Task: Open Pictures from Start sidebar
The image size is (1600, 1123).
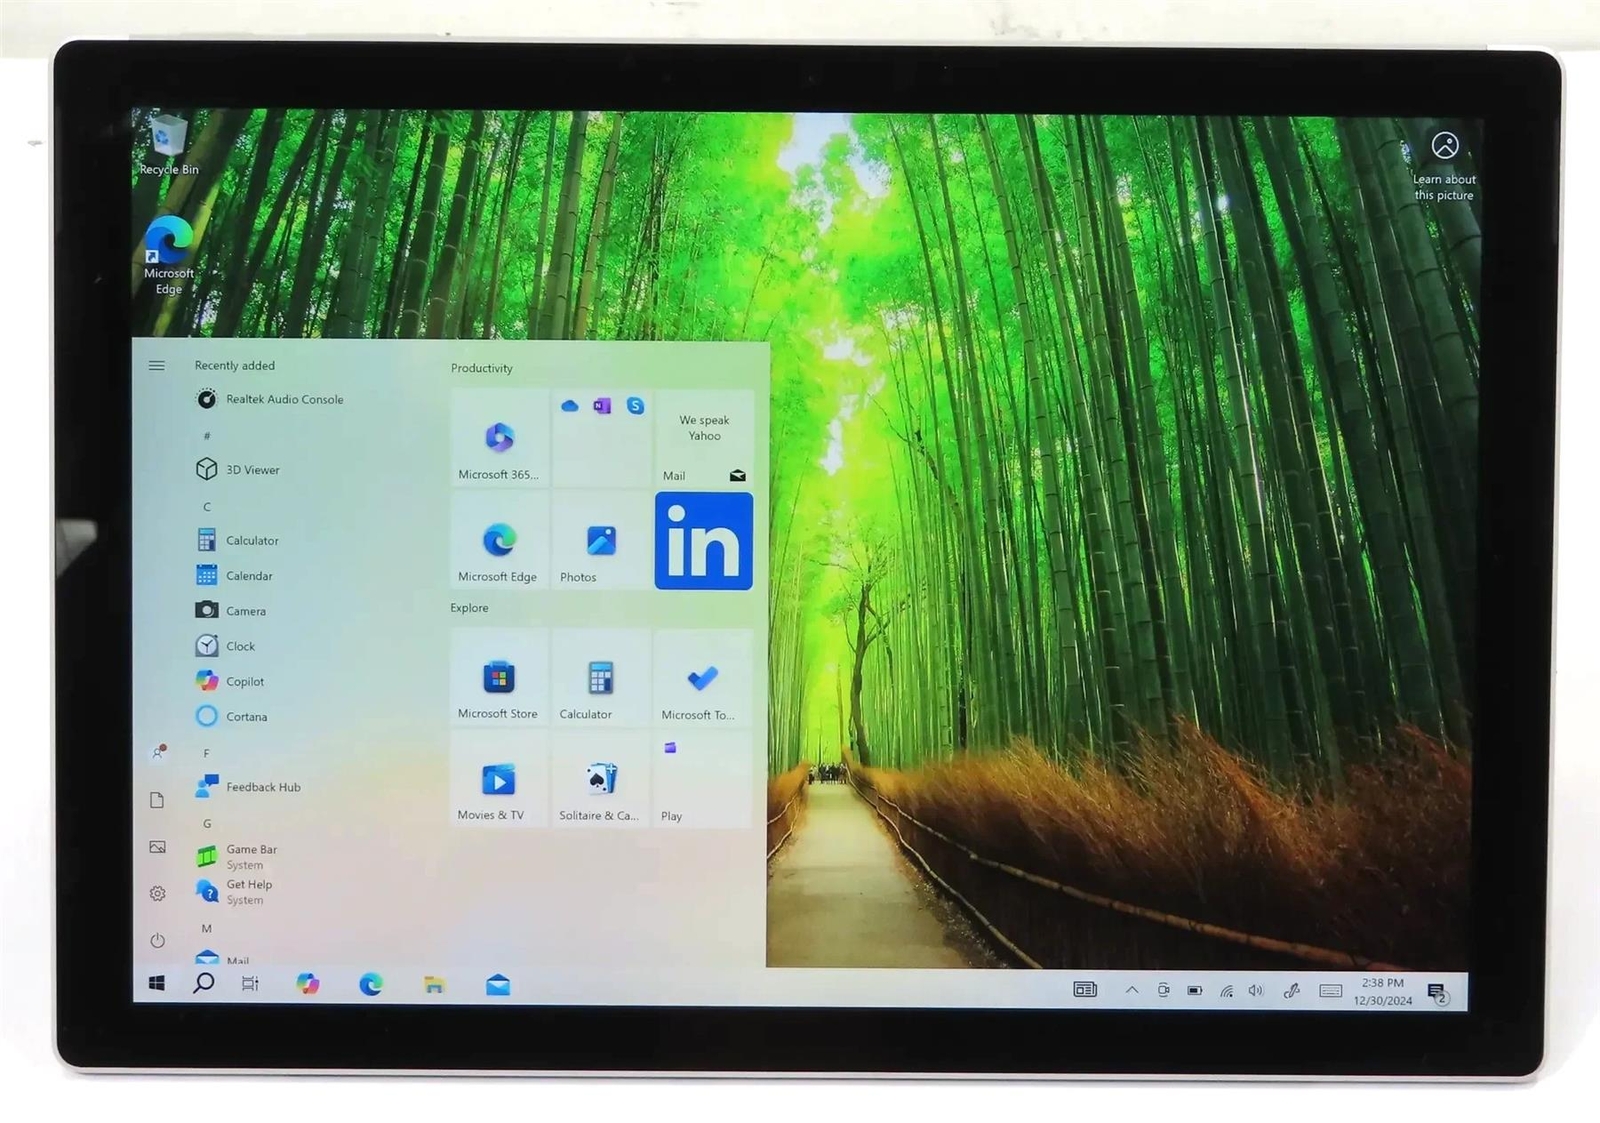Action: (157, 847)
